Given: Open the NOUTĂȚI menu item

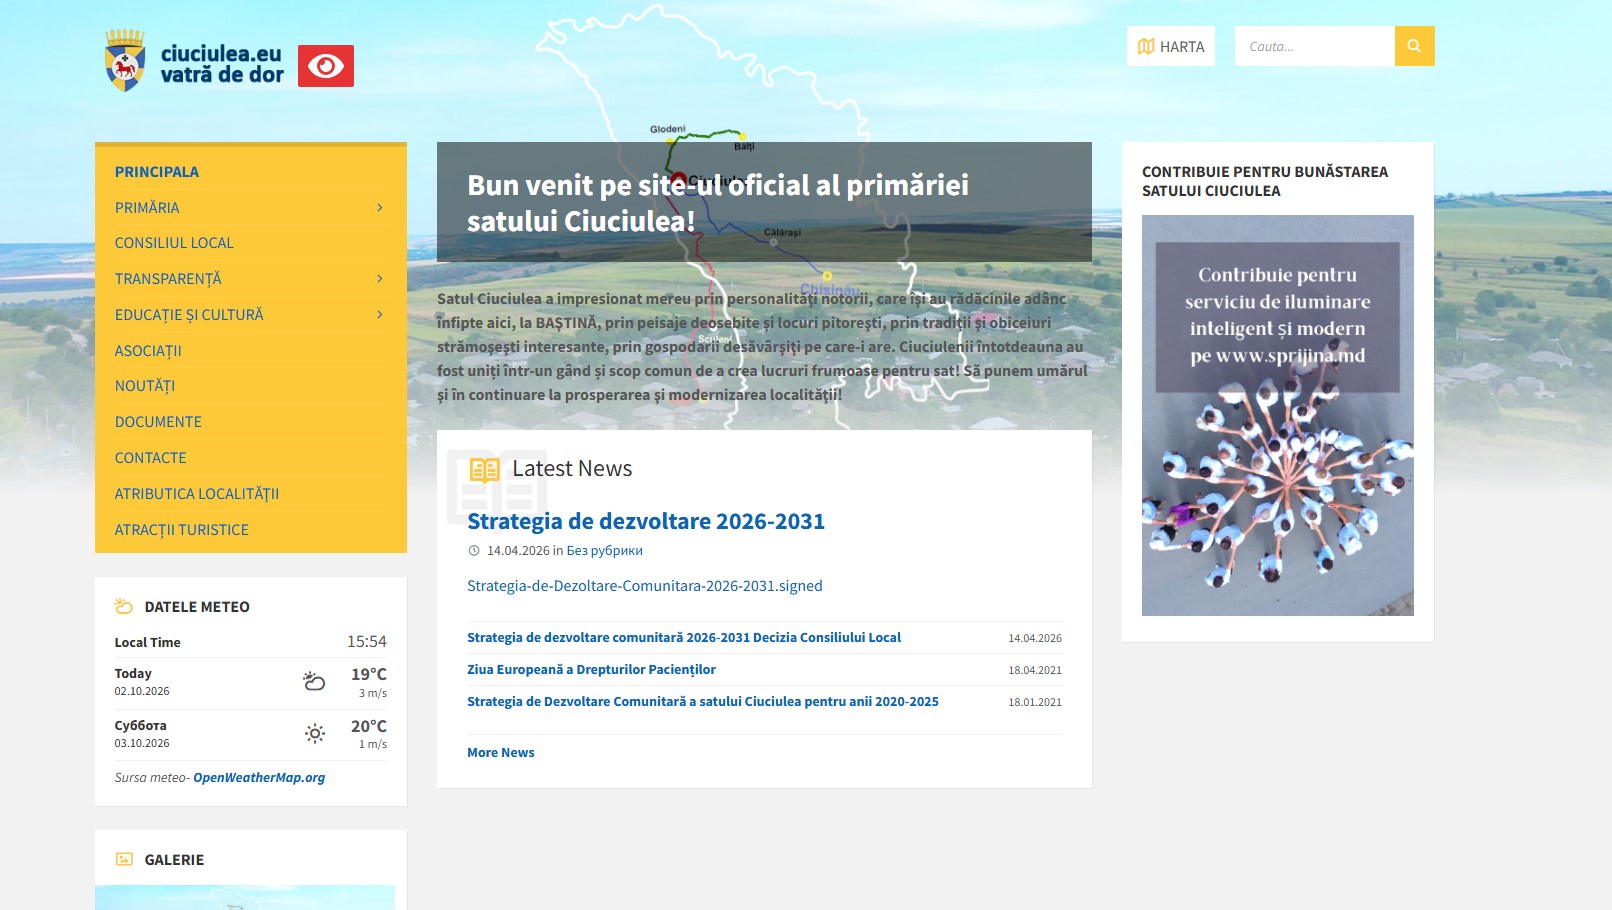Looking at the screenshot, I should tap(145, 386).
